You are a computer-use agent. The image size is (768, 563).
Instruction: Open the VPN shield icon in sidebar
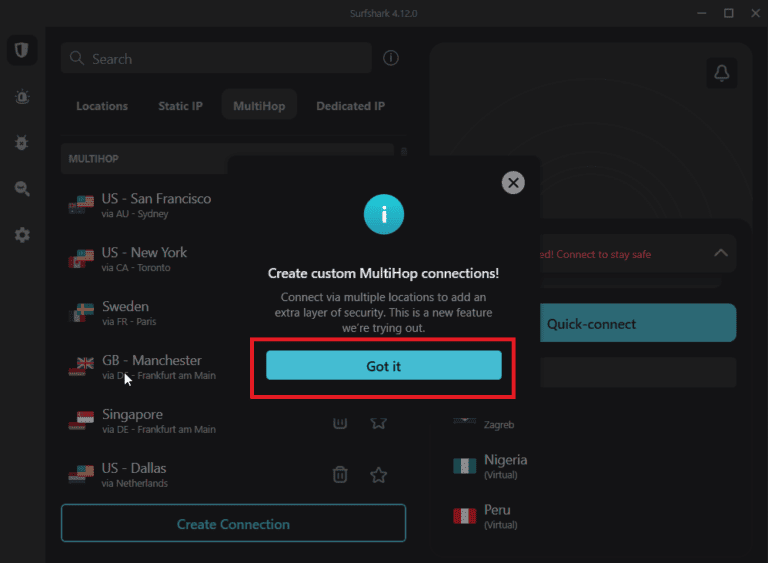click(21, 51)
